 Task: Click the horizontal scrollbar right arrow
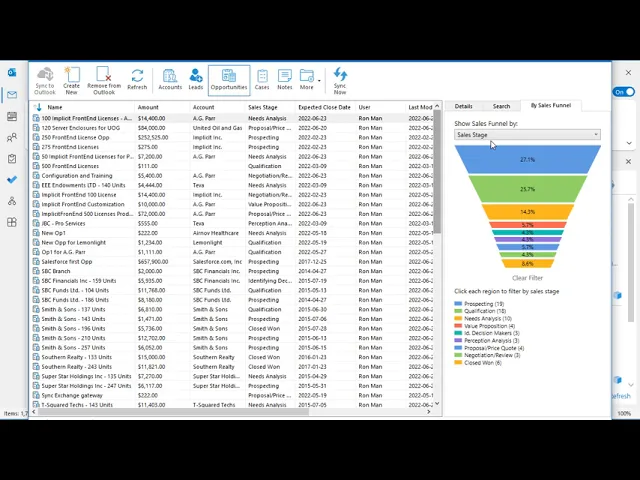(429, 412)
